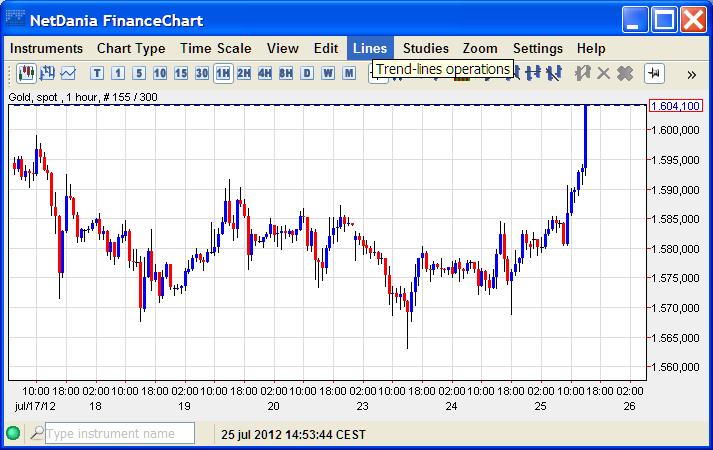Image resolution: width=713 pixels, height=450 pixels.
Task: Click the green connection status indicator
Action: point(13,433)
